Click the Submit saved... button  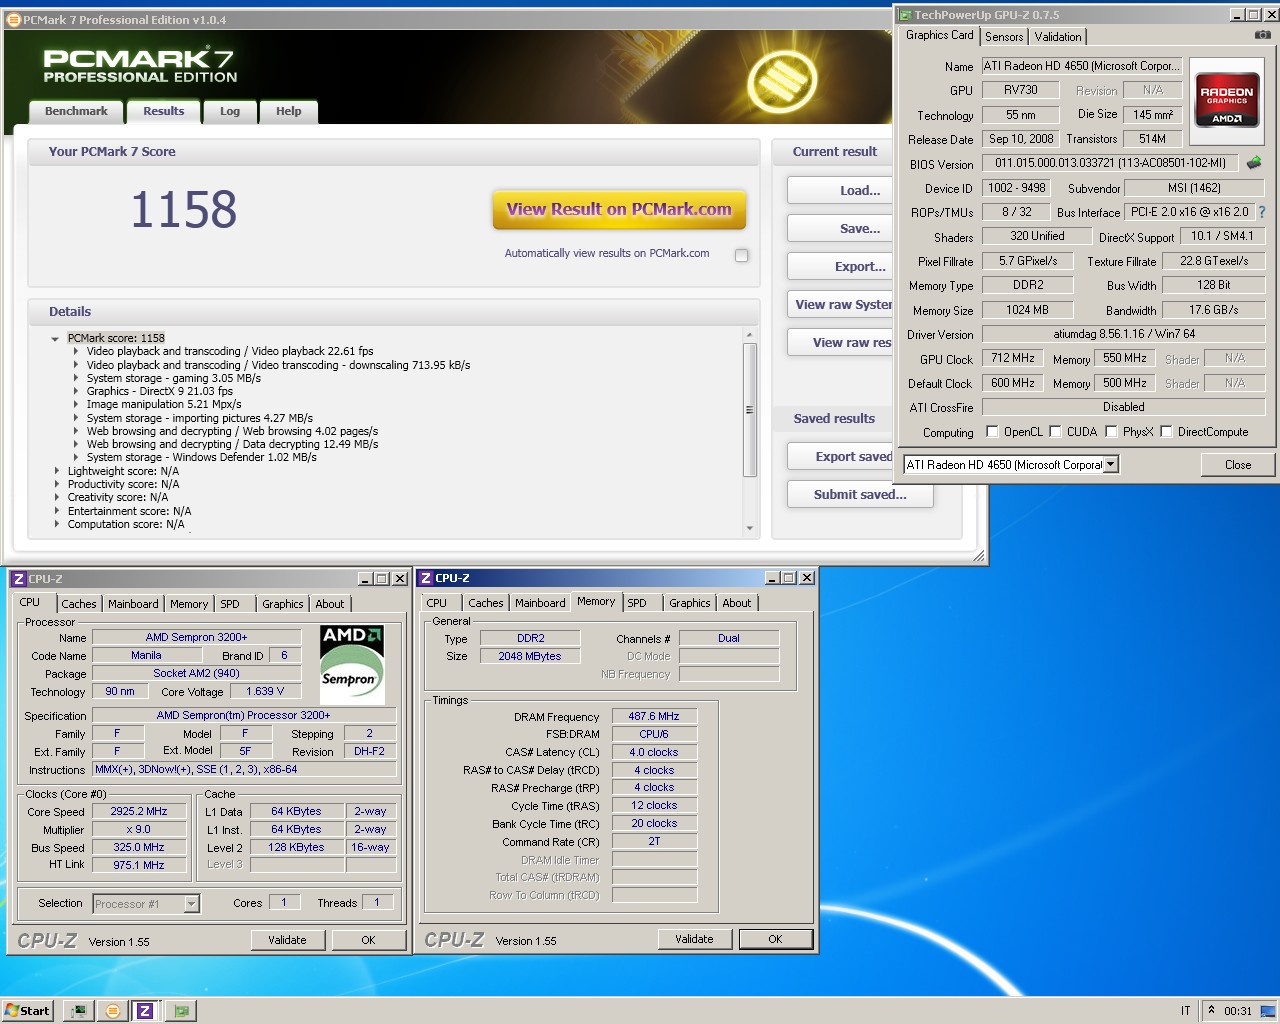click(x=860, y=494)
